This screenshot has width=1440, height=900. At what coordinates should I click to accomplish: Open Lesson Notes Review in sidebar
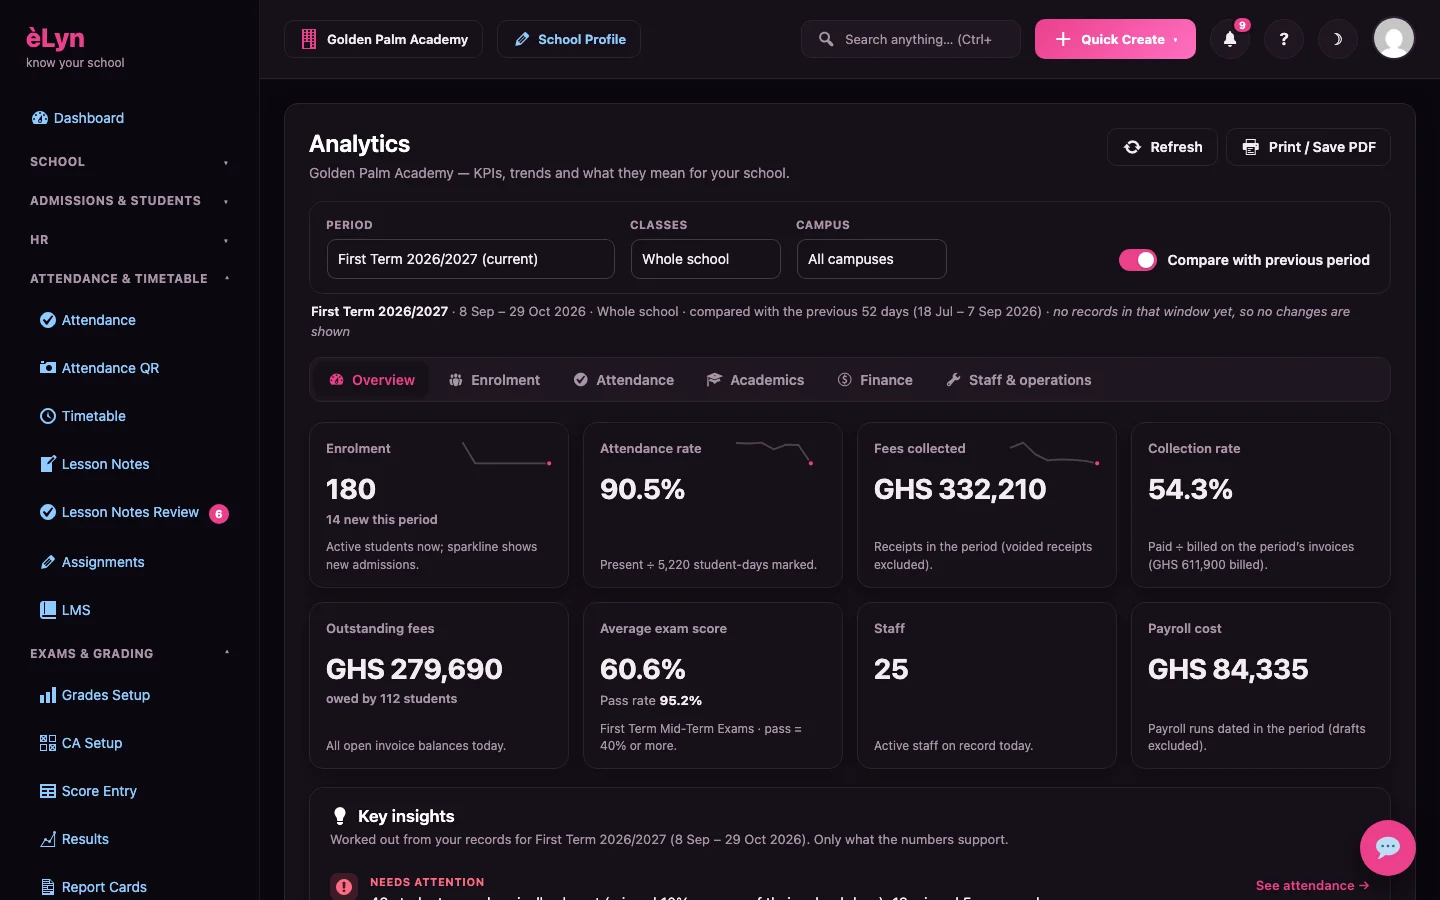(129, 512)
